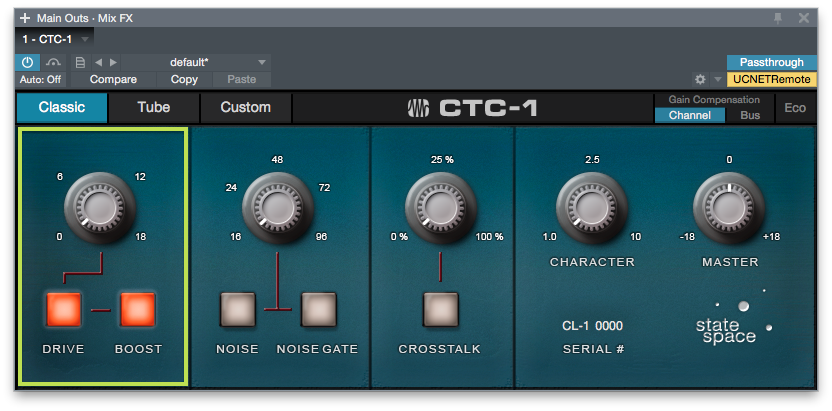Toggle the plugin power/bypass button
This screenshot has height=411, width=832.
pyautogui.click(x=27, y=63)
